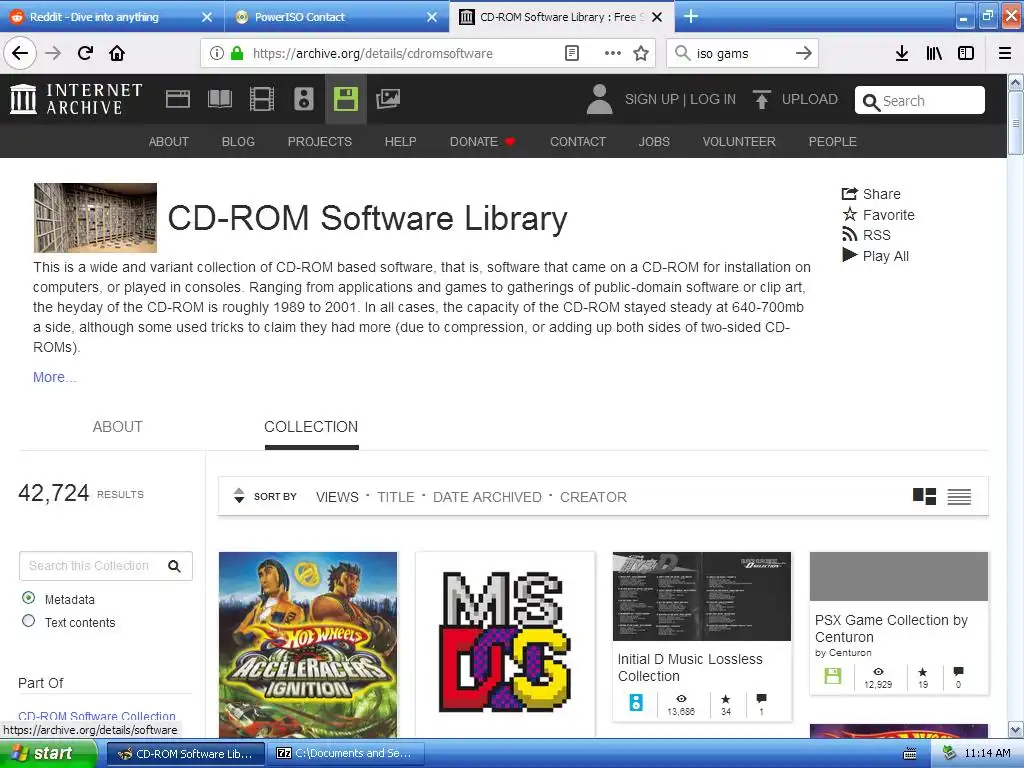1024x768 pixels.
Task: Open the Texts book icon
Action: [219, 99]
